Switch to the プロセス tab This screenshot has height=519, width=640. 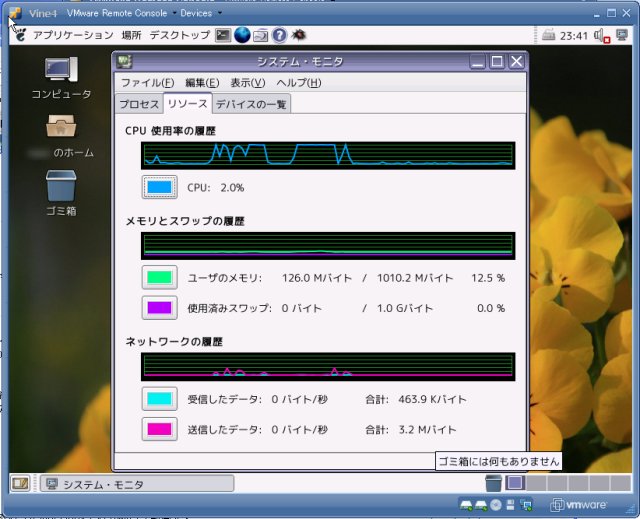coord(139,104)
